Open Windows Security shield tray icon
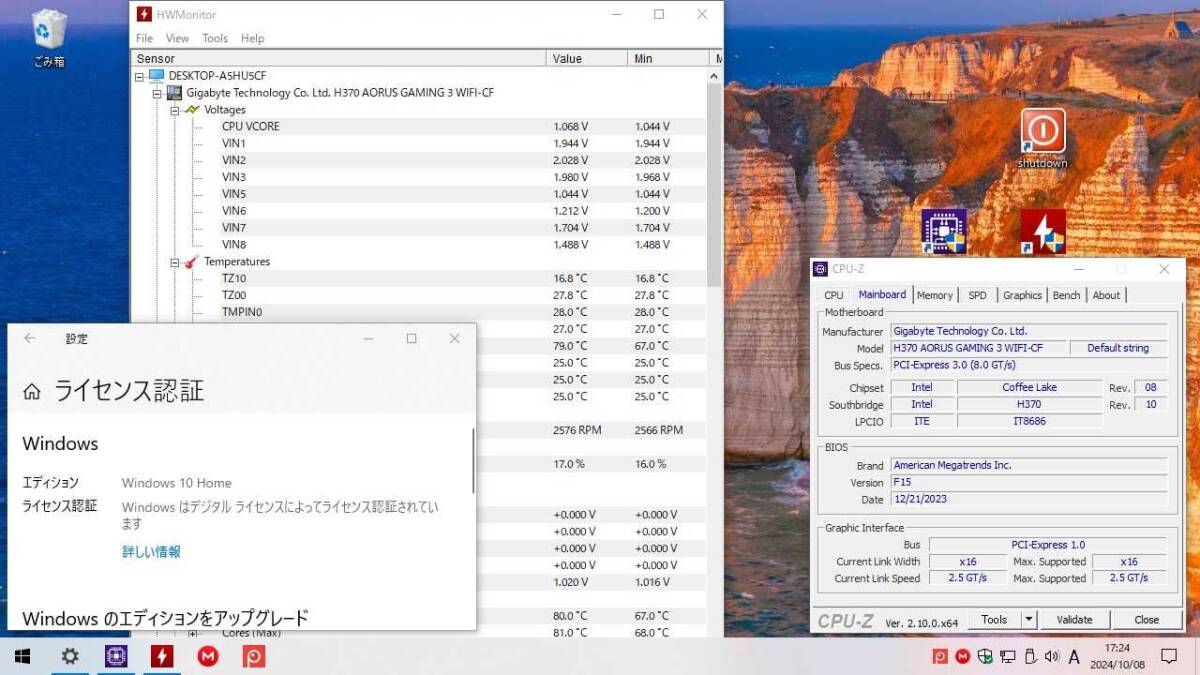Viewport: 1200px width, 675px height. tap(985, 657)
